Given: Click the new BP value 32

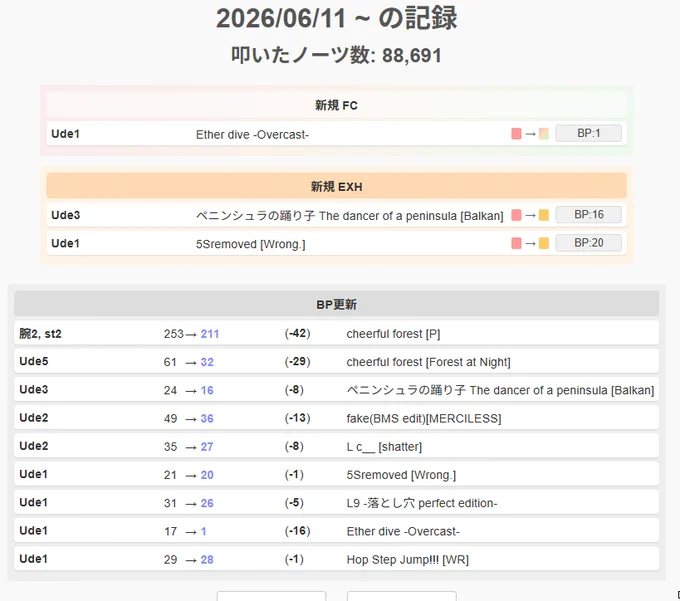Looking at the screenshot, I should 207,362.
